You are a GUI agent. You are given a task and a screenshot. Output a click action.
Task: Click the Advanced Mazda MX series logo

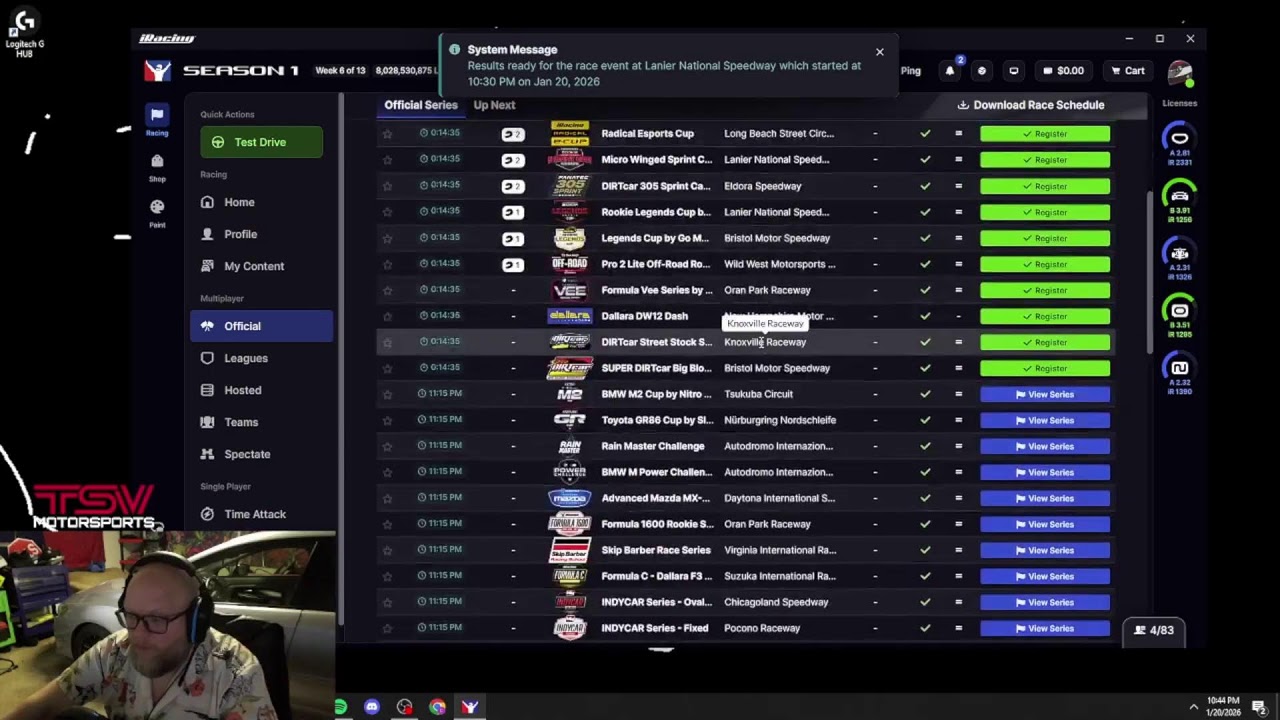[x=570, y=498]
